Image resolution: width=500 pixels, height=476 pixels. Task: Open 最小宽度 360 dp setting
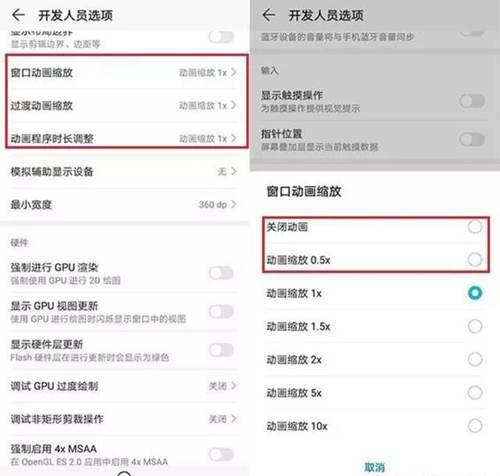pos(124,204)
